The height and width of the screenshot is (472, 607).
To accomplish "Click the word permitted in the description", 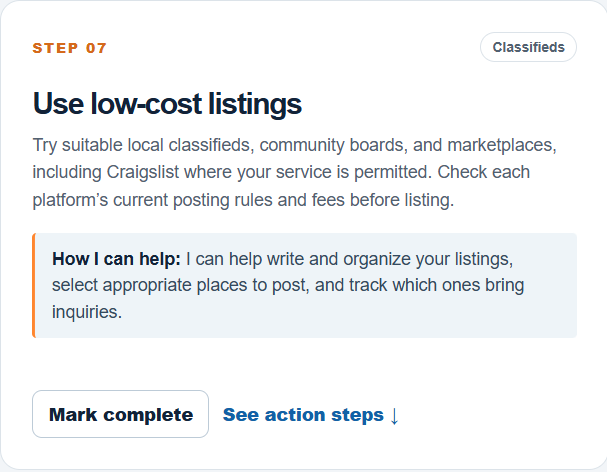I will point(393,172).
